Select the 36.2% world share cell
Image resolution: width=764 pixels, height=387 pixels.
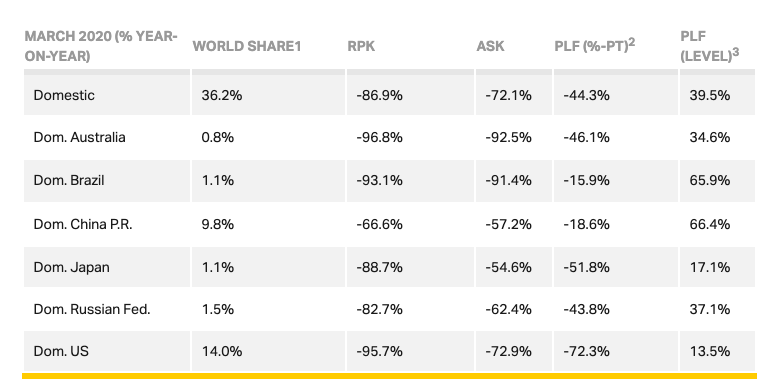222,95
